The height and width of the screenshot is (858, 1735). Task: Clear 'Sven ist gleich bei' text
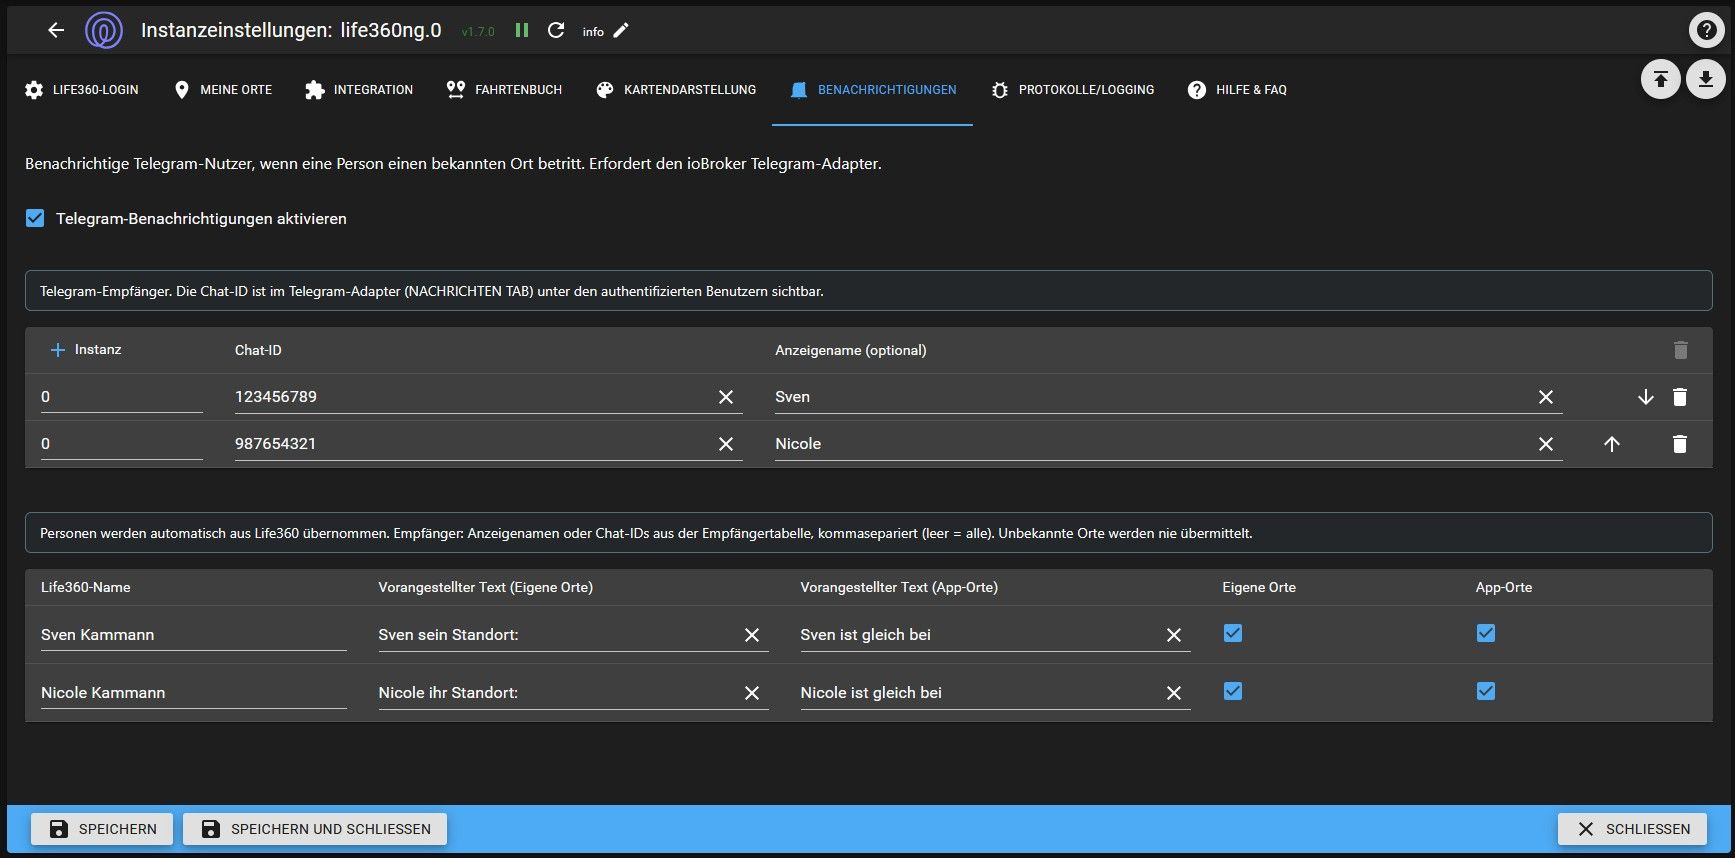1174,635
